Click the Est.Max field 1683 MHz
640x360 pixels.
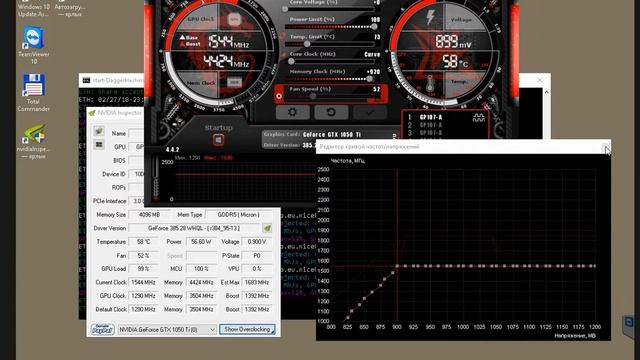click(257, 282)
